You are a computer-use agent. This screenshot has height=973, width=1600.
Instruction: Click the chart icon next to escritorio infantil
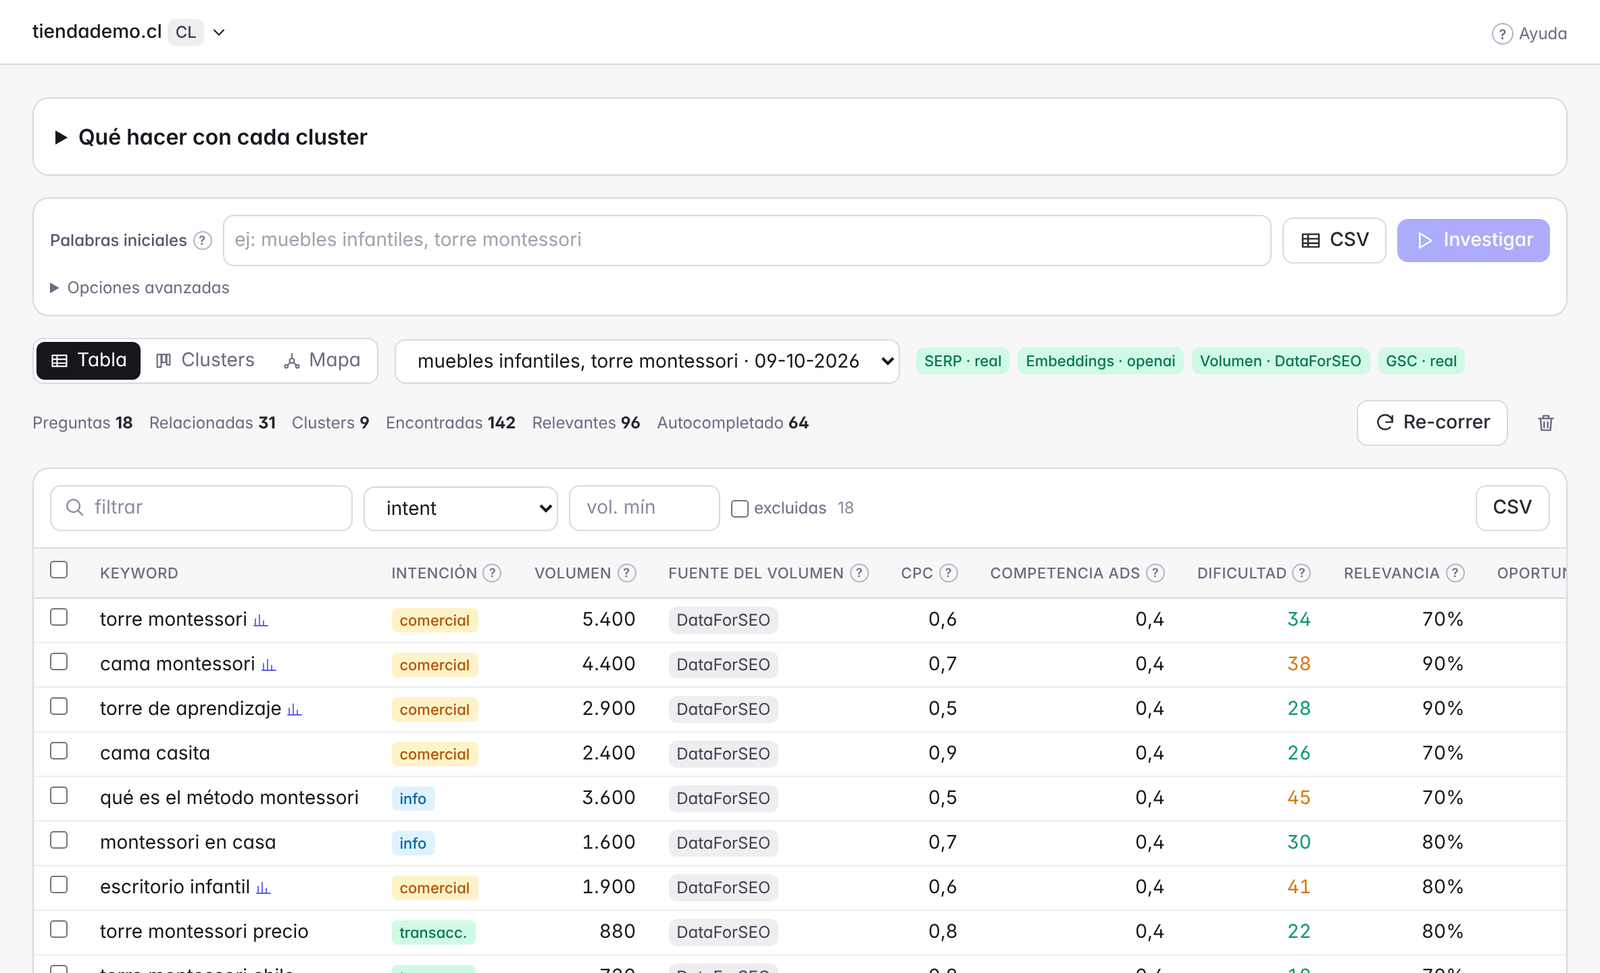click(x=264, y=888)
